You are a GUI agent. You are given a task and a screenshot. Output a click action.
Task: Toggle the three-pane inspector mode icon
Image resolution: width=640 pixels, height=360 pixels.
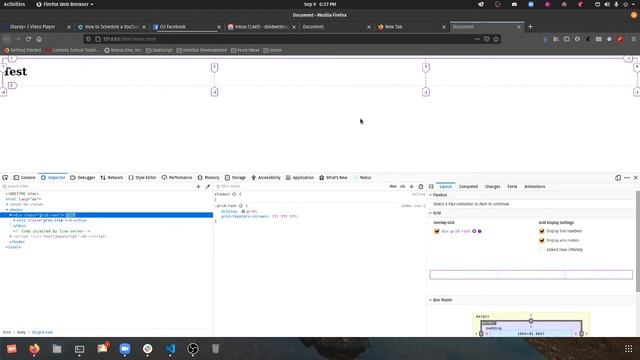(431, 187)
